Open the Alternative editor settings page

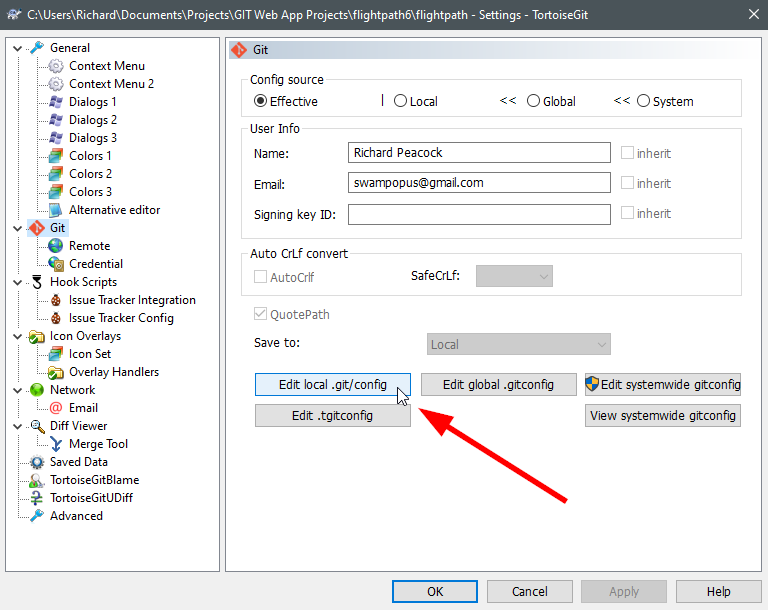115,210
